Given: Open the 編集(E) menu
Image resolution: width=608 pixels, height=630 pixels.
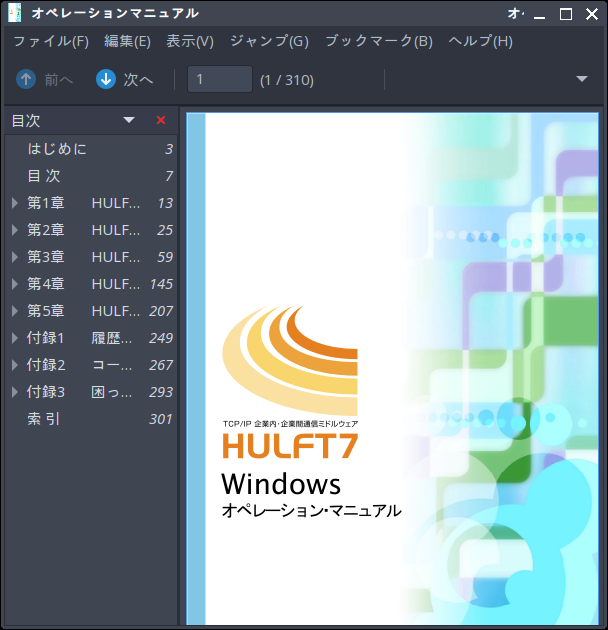Looking at the screenshot, I should pos(127,41).
